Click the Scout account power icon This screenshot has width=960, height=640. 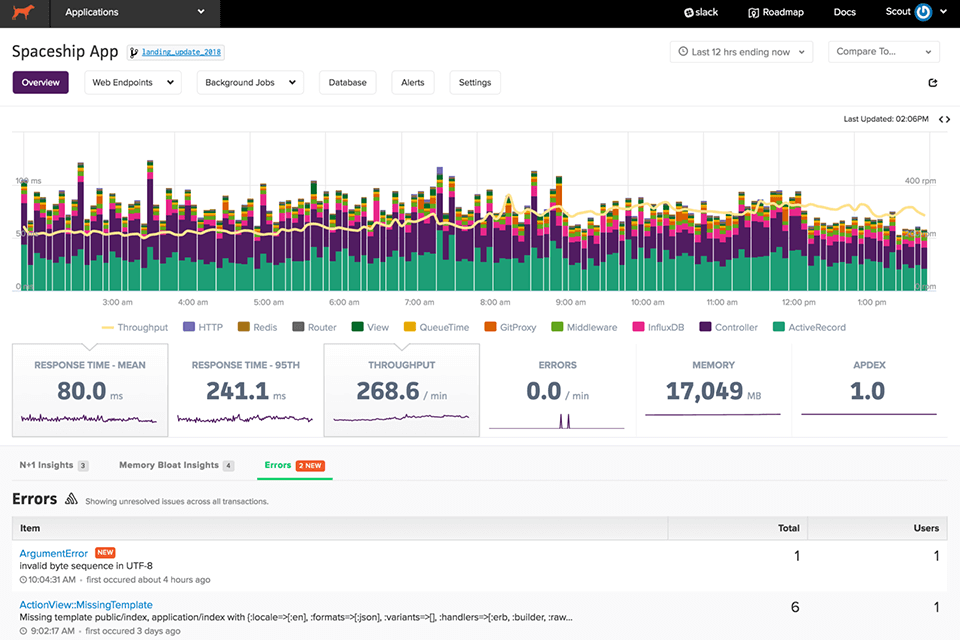coord(923,13)
